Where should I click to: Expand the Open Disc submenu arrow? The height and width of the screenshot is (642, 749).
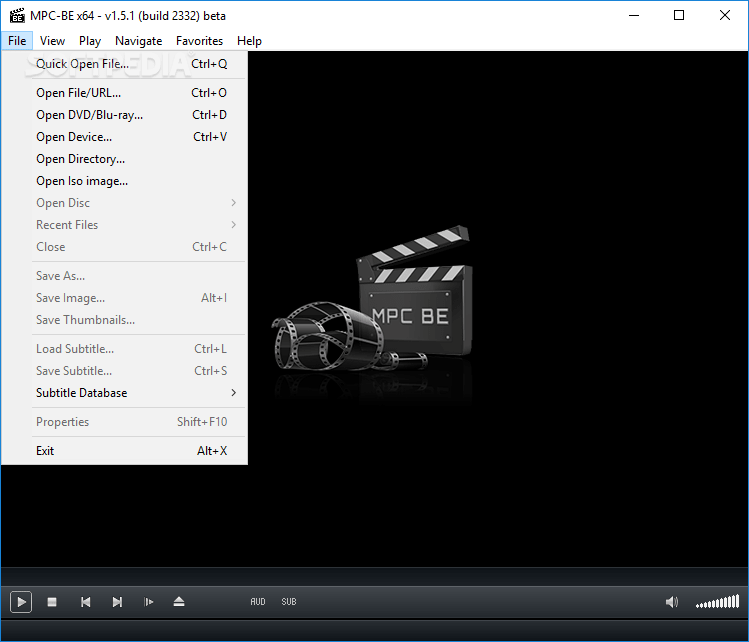234,203
